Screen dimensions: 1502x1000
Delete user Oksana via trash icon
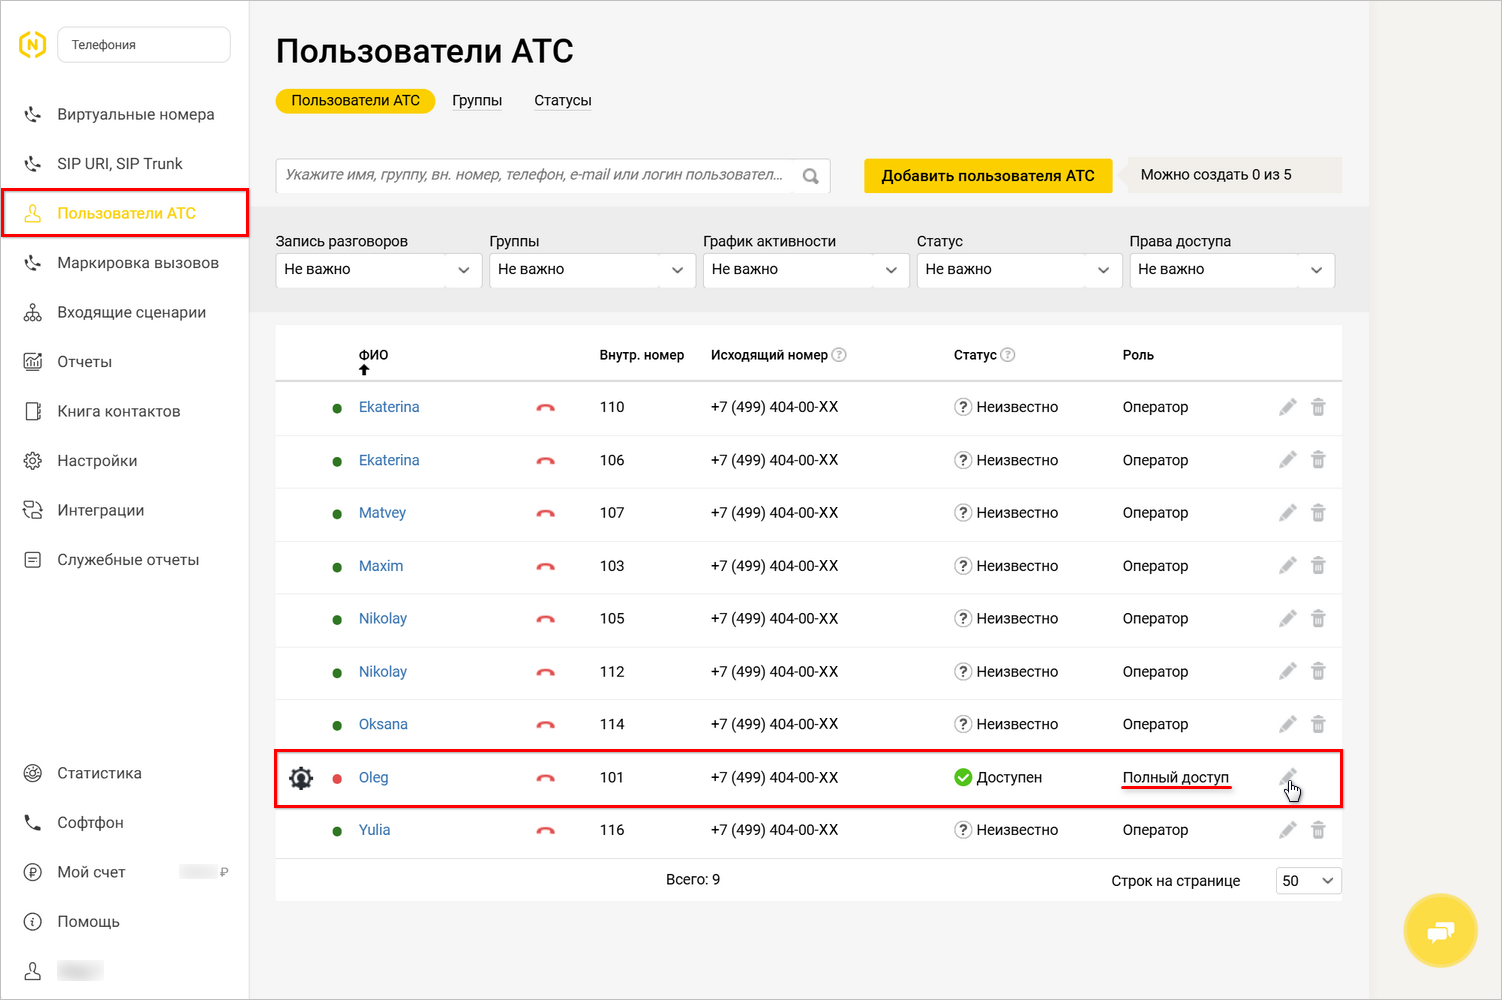point(1318,723)
